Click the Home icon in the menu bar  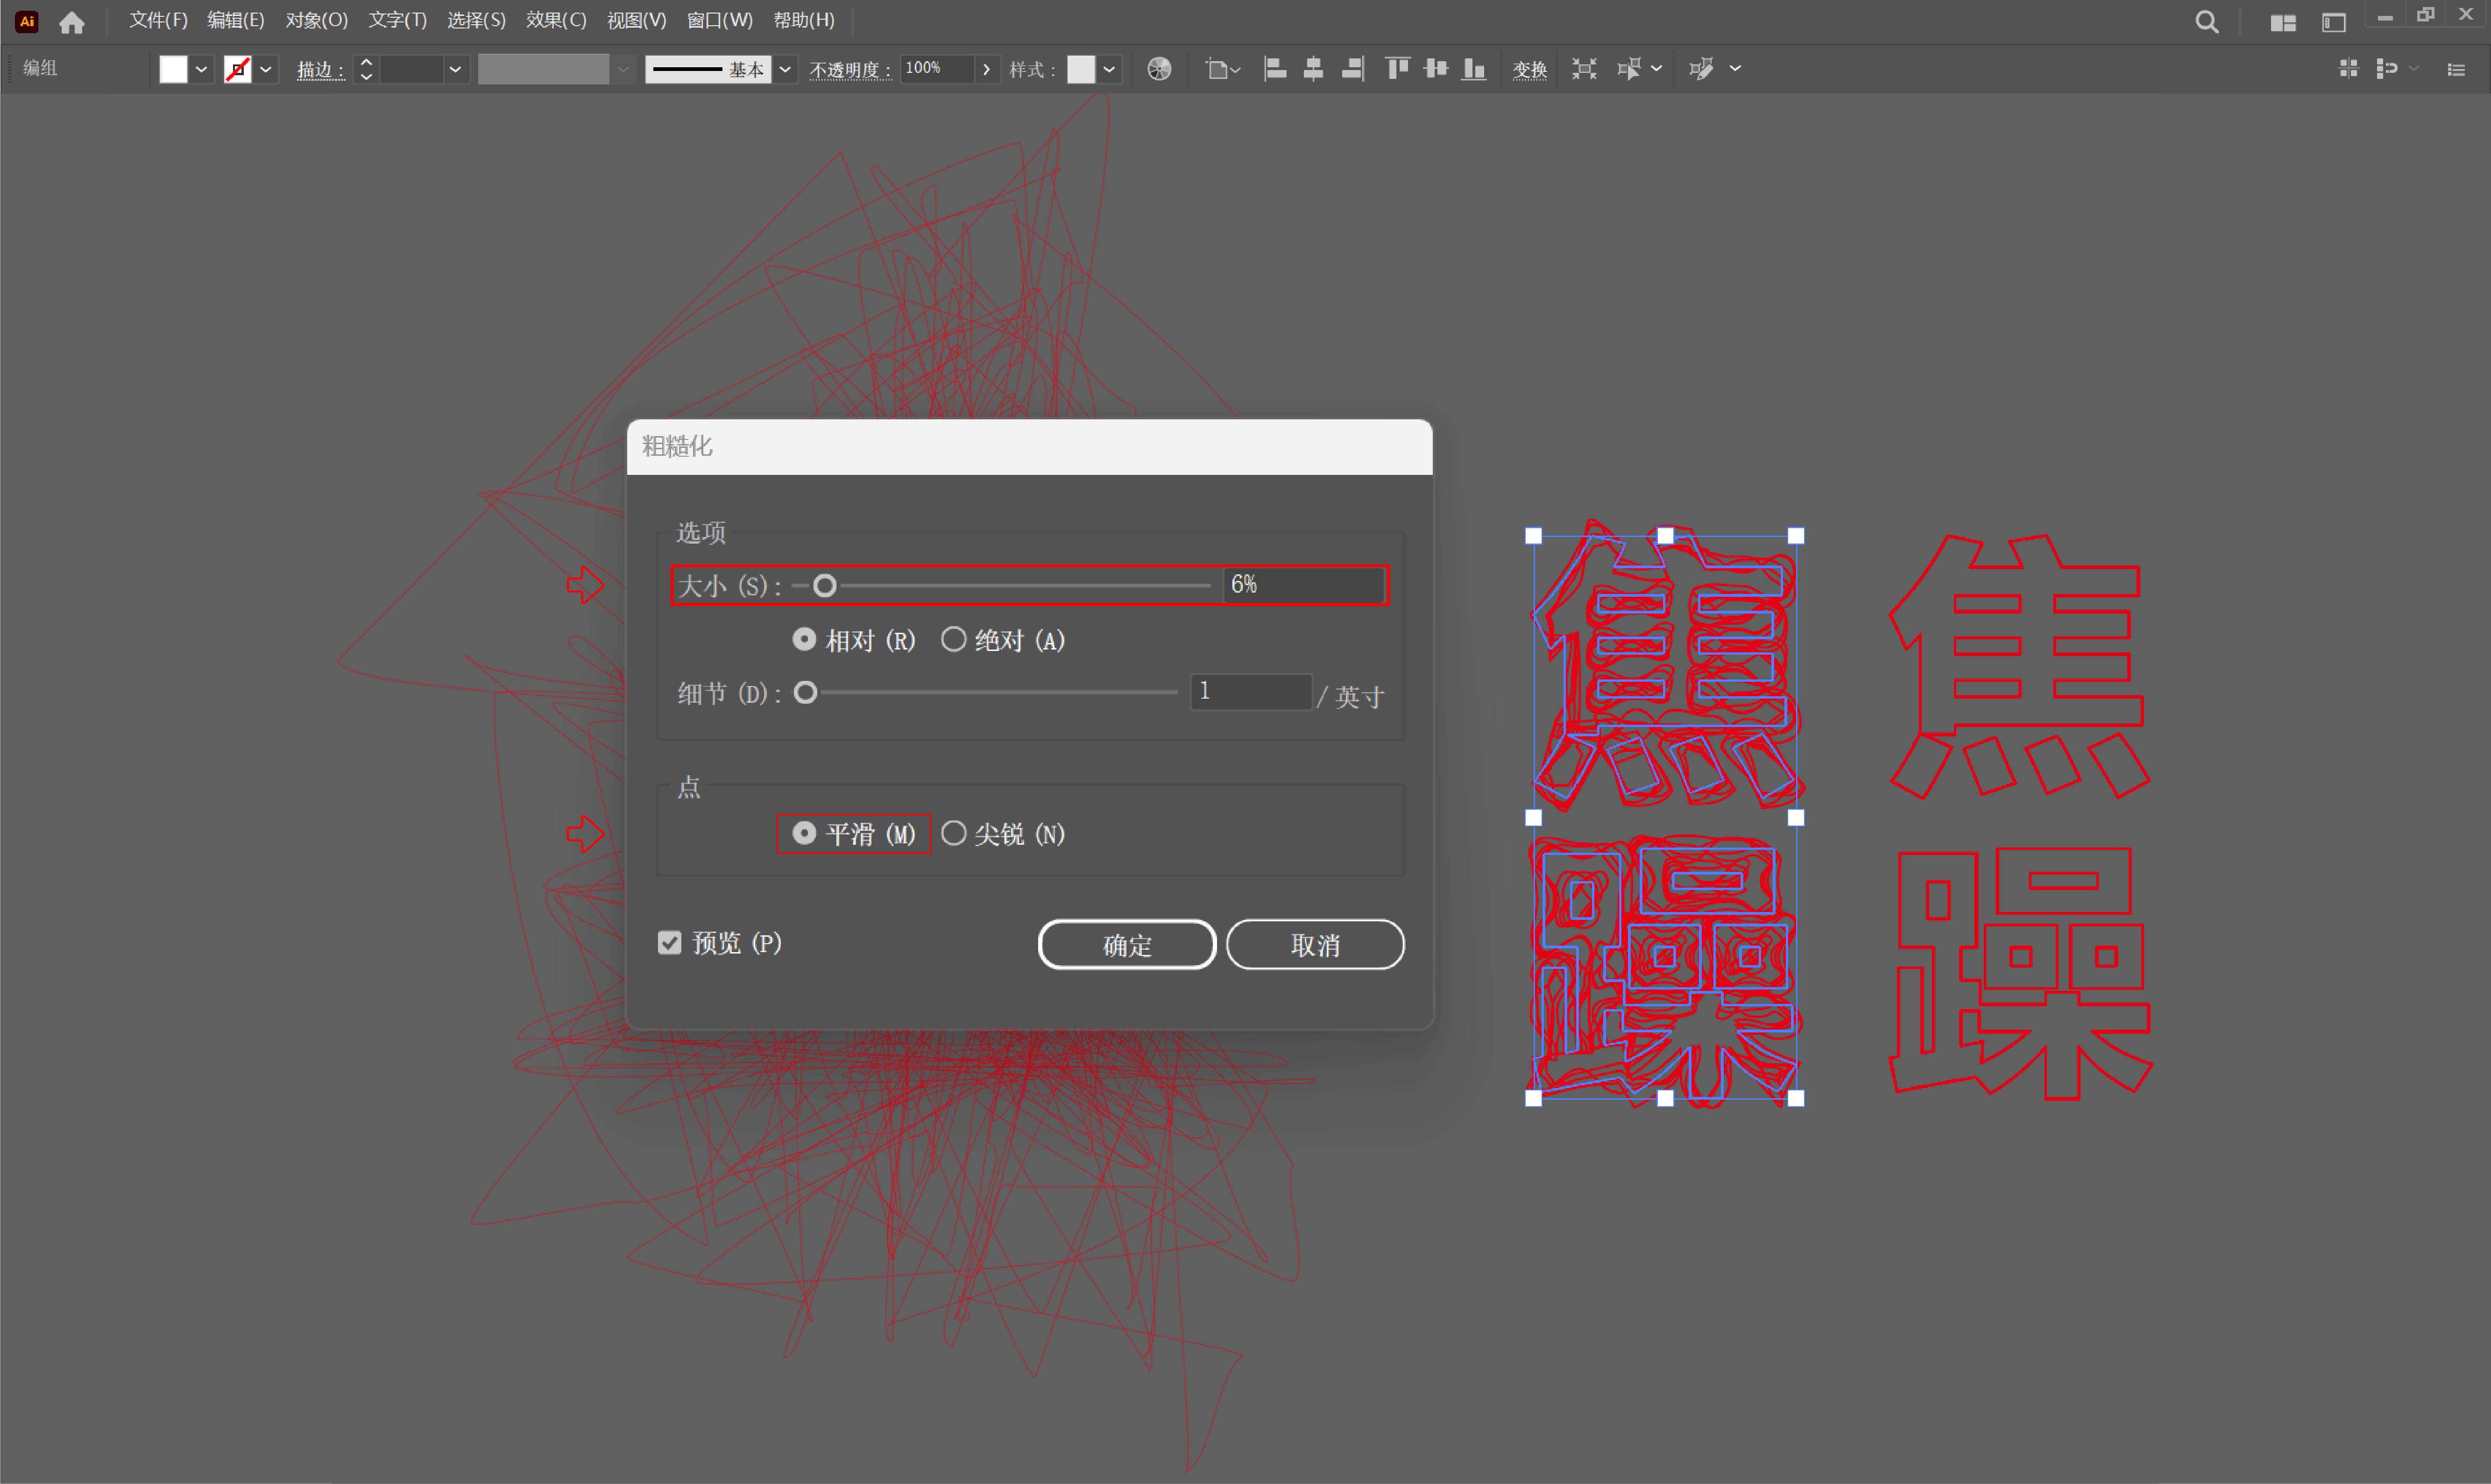pos(72,22)
